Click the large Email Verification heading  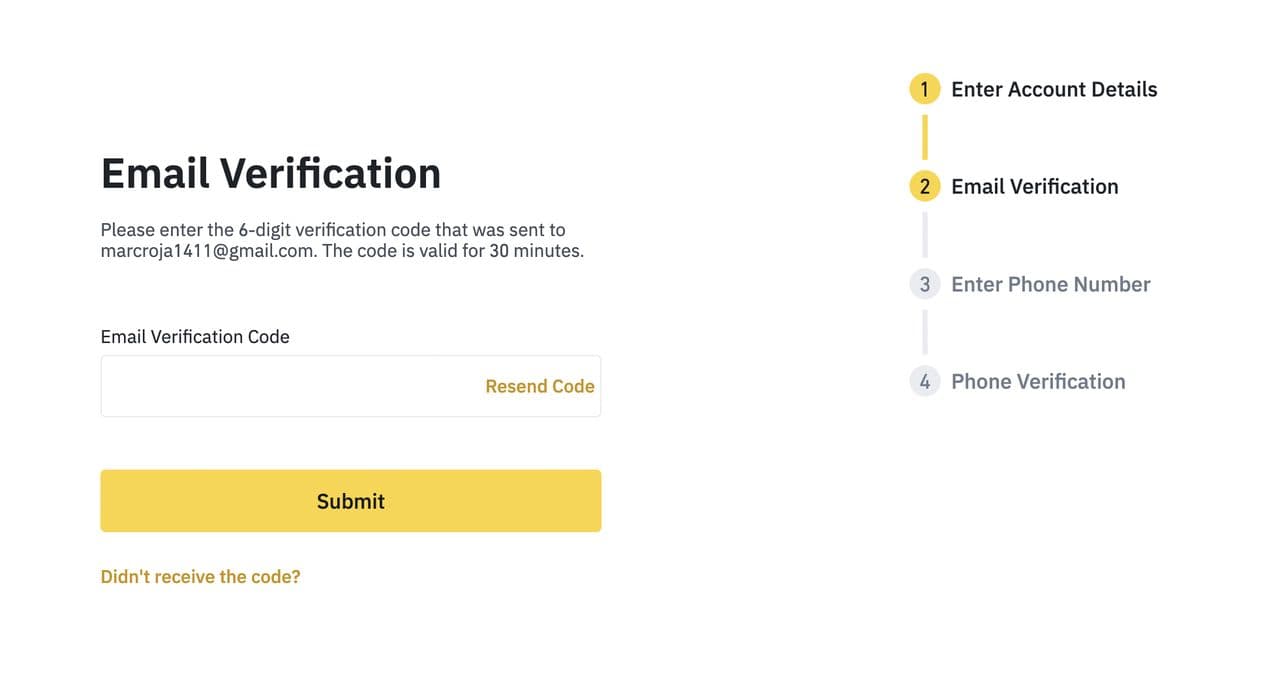tap(271, 173)
